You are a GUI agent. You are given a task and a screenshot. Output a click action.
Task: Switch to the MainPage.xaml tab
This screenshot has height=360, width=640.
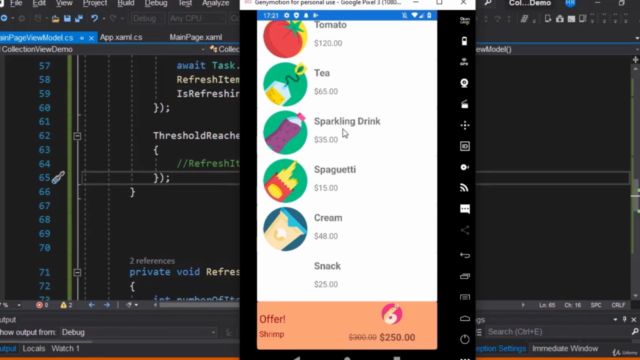coord(196,37)
